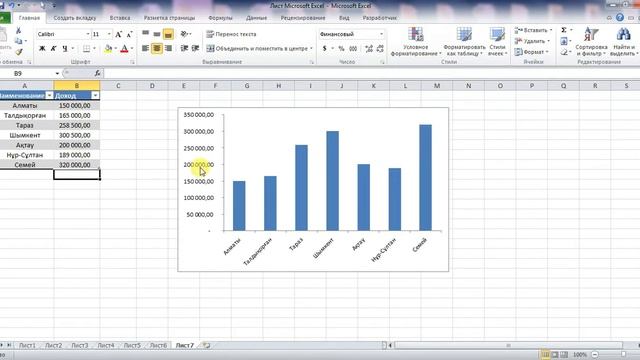
Task: Switch to the Вставка ribbon tab
Action: 120,18
